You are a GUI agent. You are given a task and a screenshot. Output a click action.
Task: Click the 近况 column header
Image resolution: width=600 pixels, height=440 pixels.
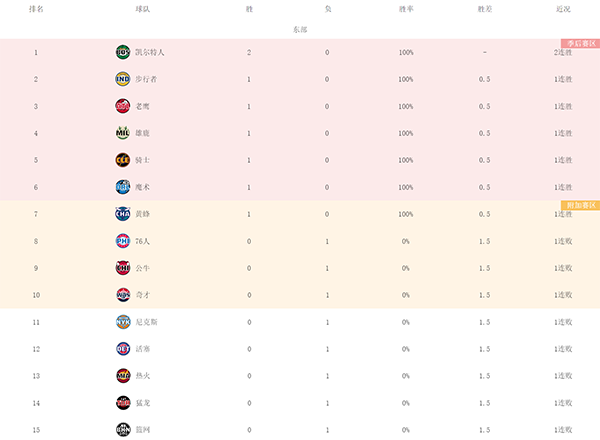point(563,8)
